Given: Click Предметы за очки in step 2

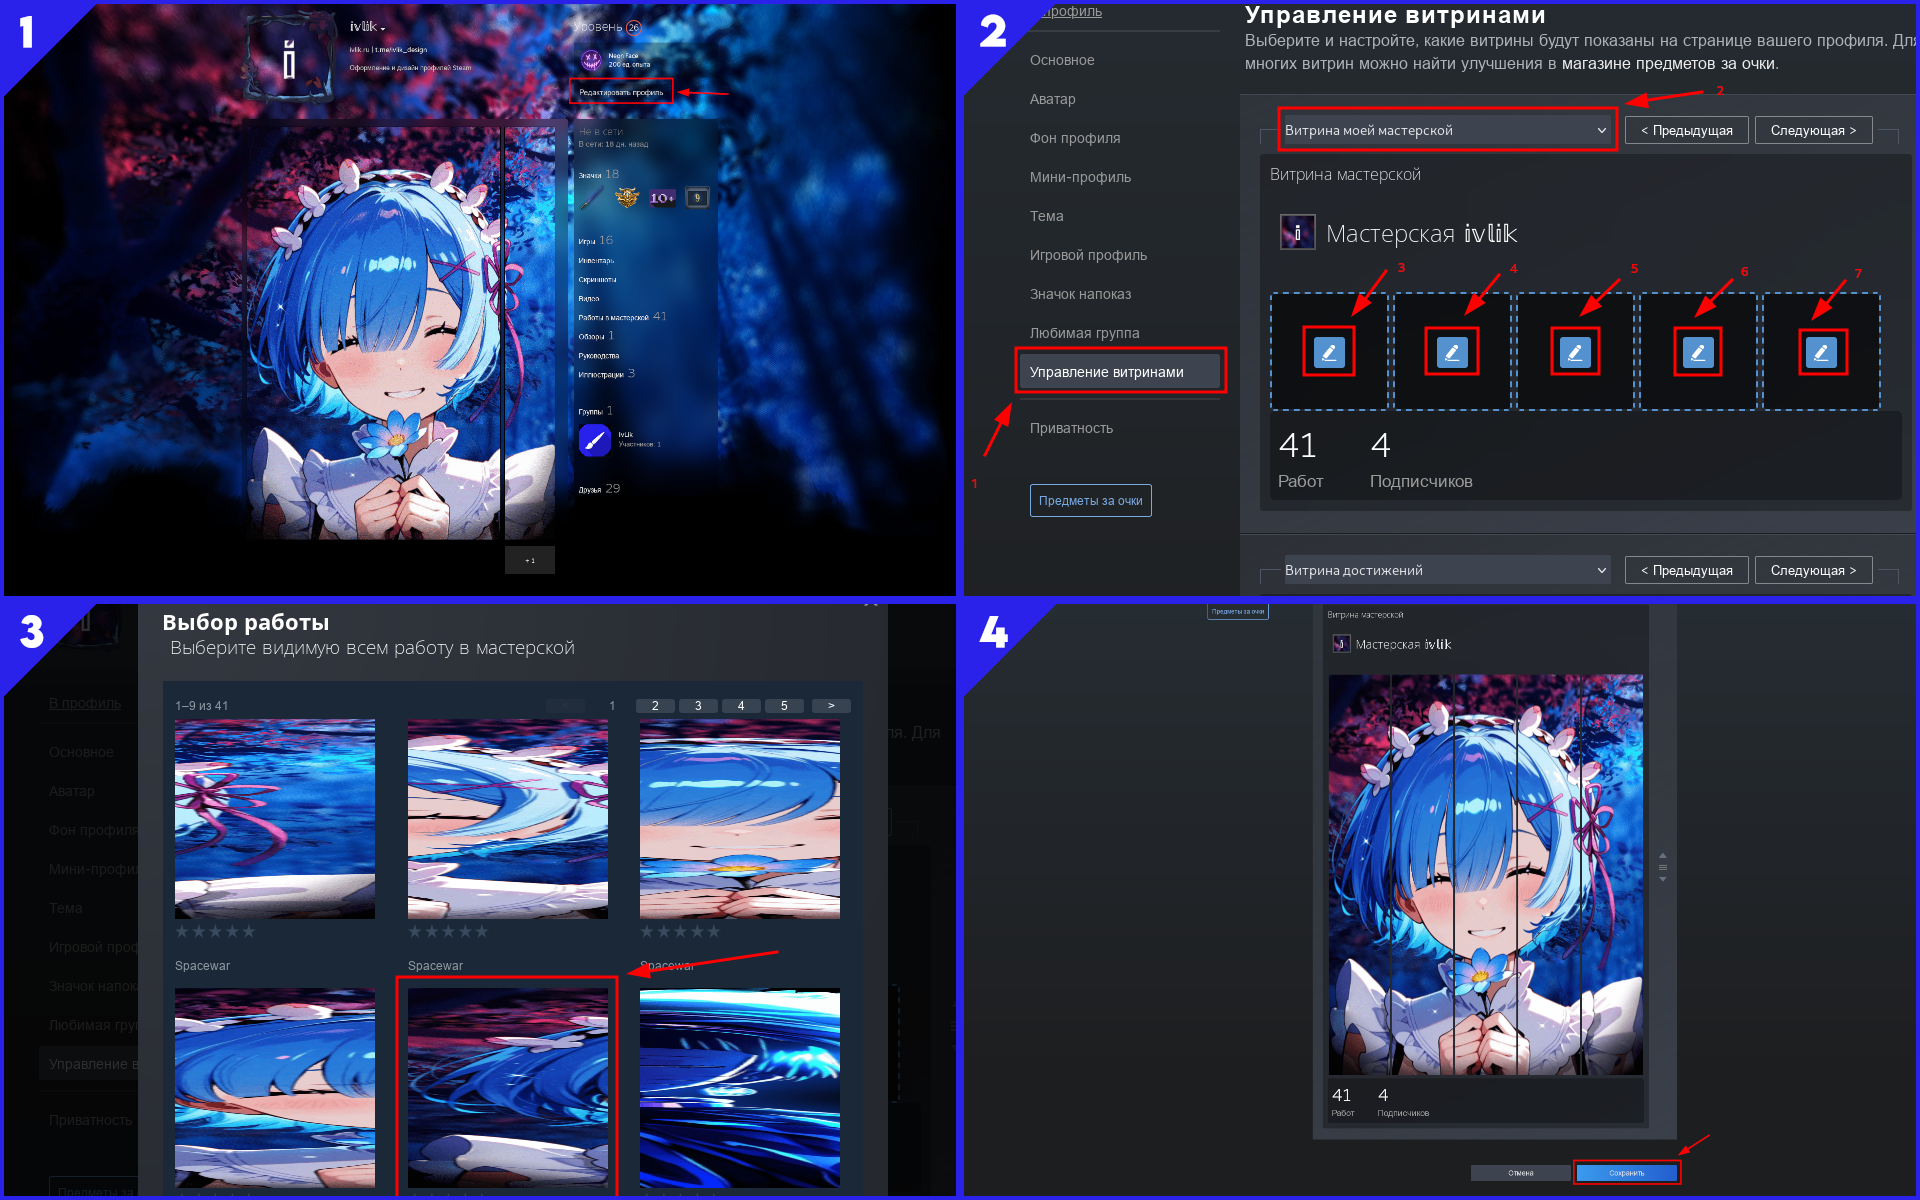Looking at the screenshot, I should click(x=1090, y=501).
